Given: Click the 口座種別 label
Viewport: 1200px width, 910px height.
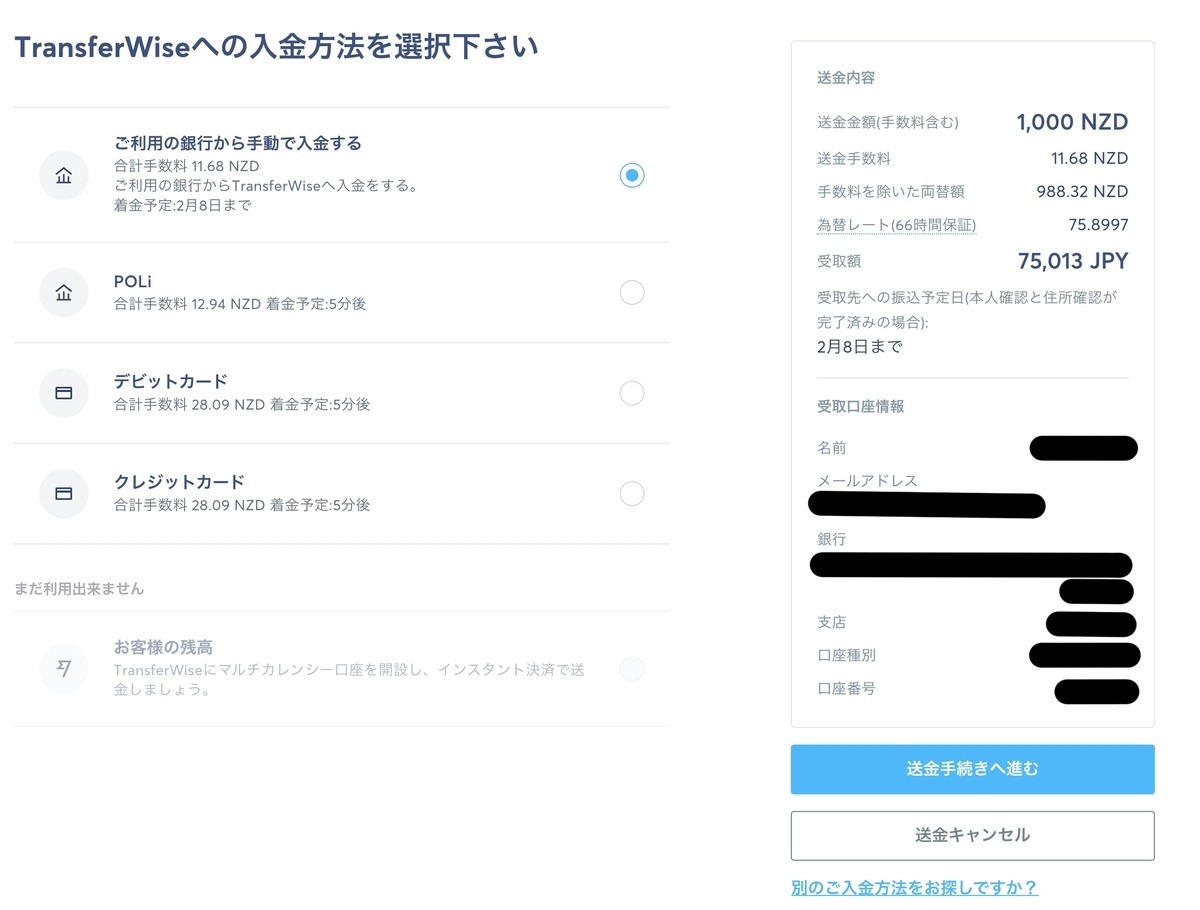Looking at the screenshot, I should click(846, 656).
